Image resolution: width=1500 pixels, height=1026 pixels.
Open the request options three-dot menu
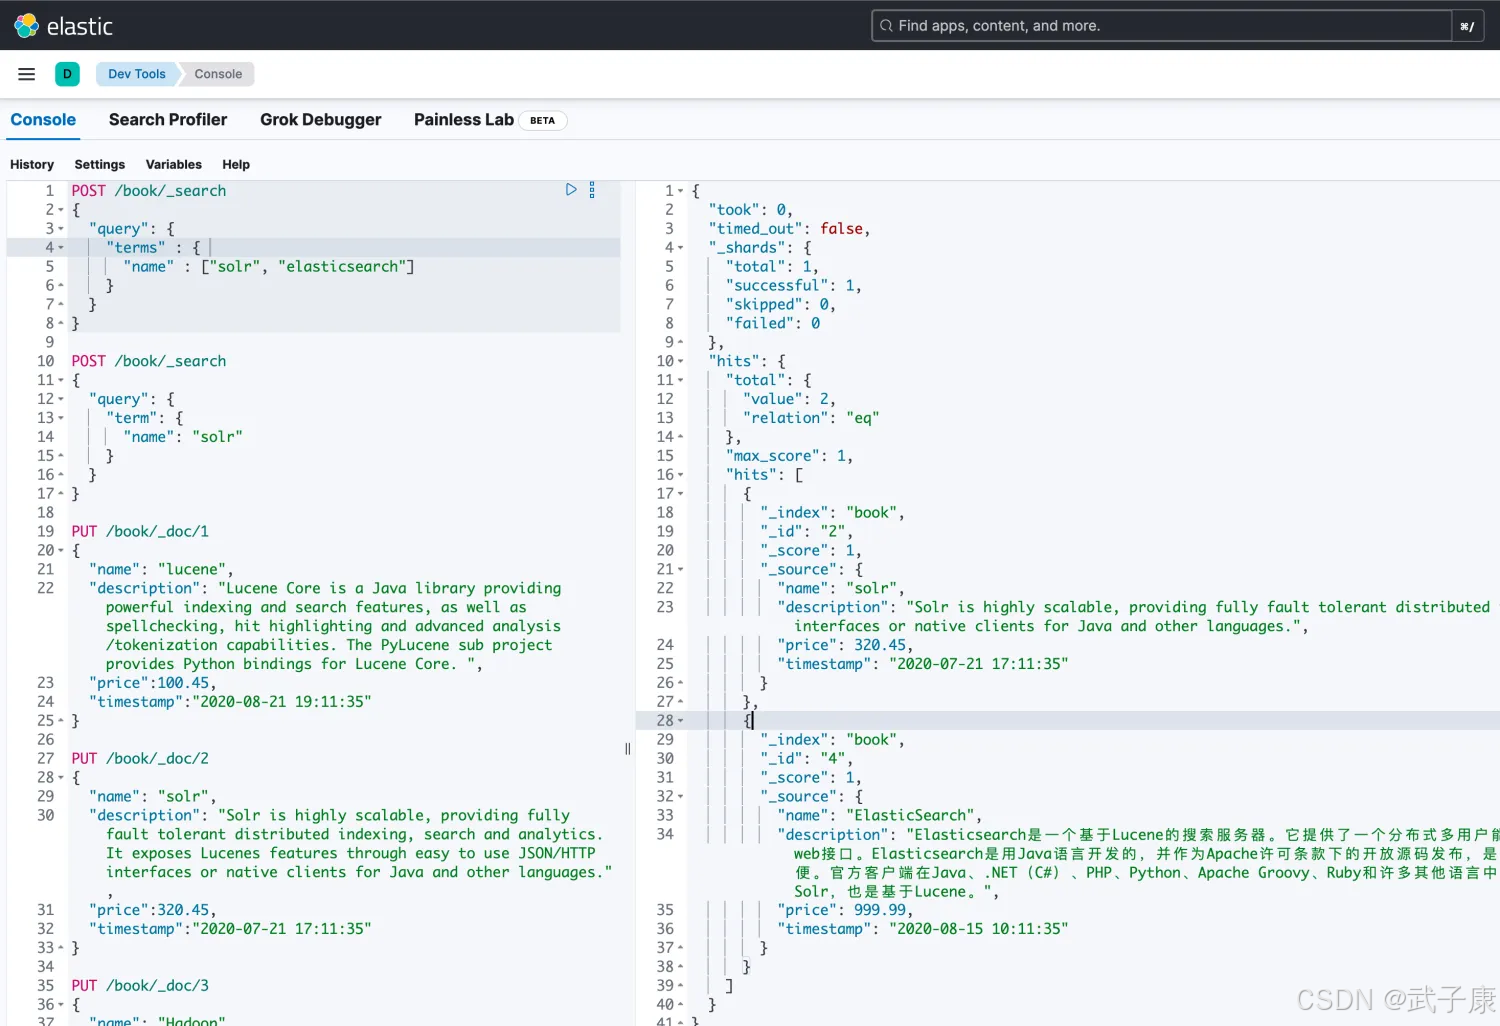point(592,190)
